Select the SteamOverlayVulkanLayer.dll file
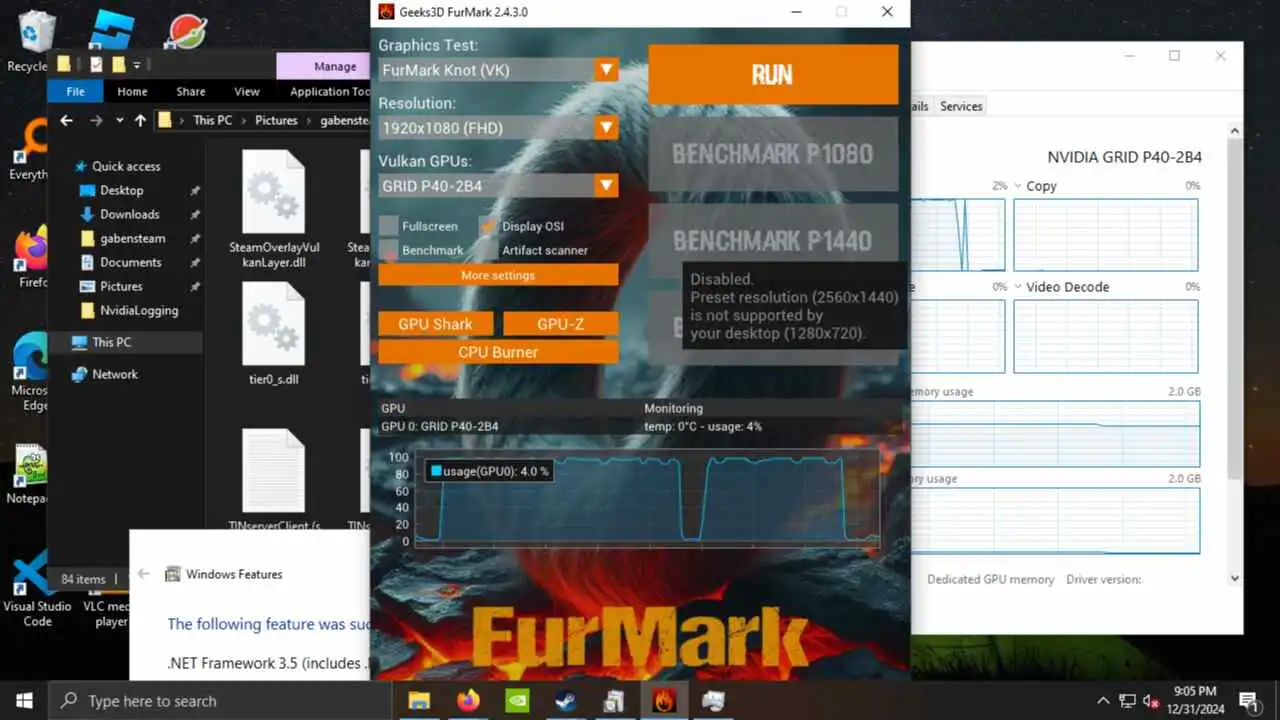 tap(274, 210)
